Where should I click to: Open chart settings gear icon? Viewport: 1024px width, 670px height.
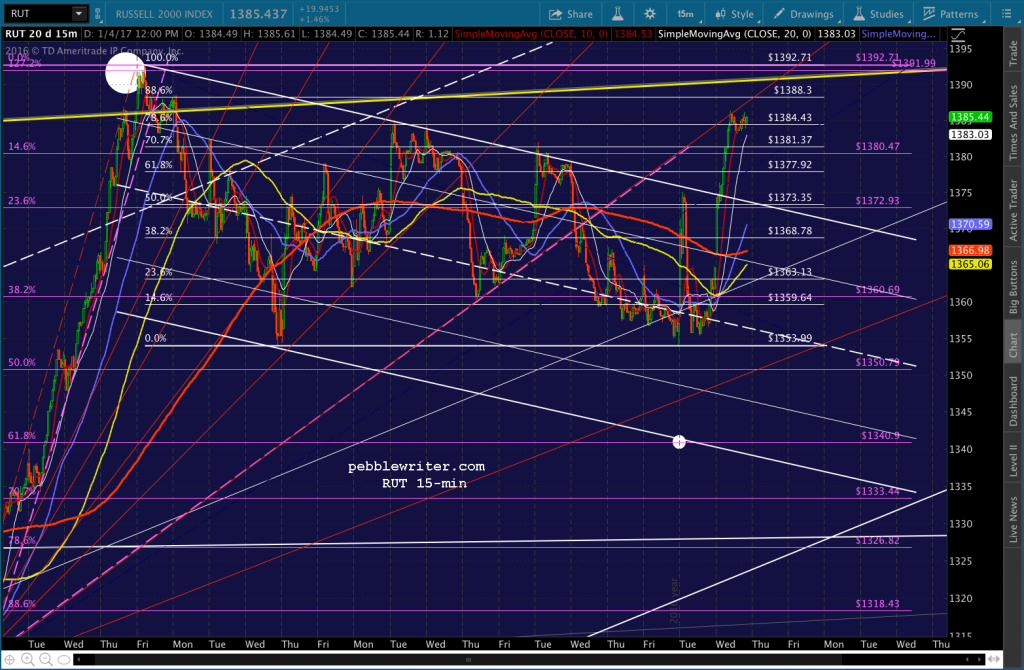[650, 14]
